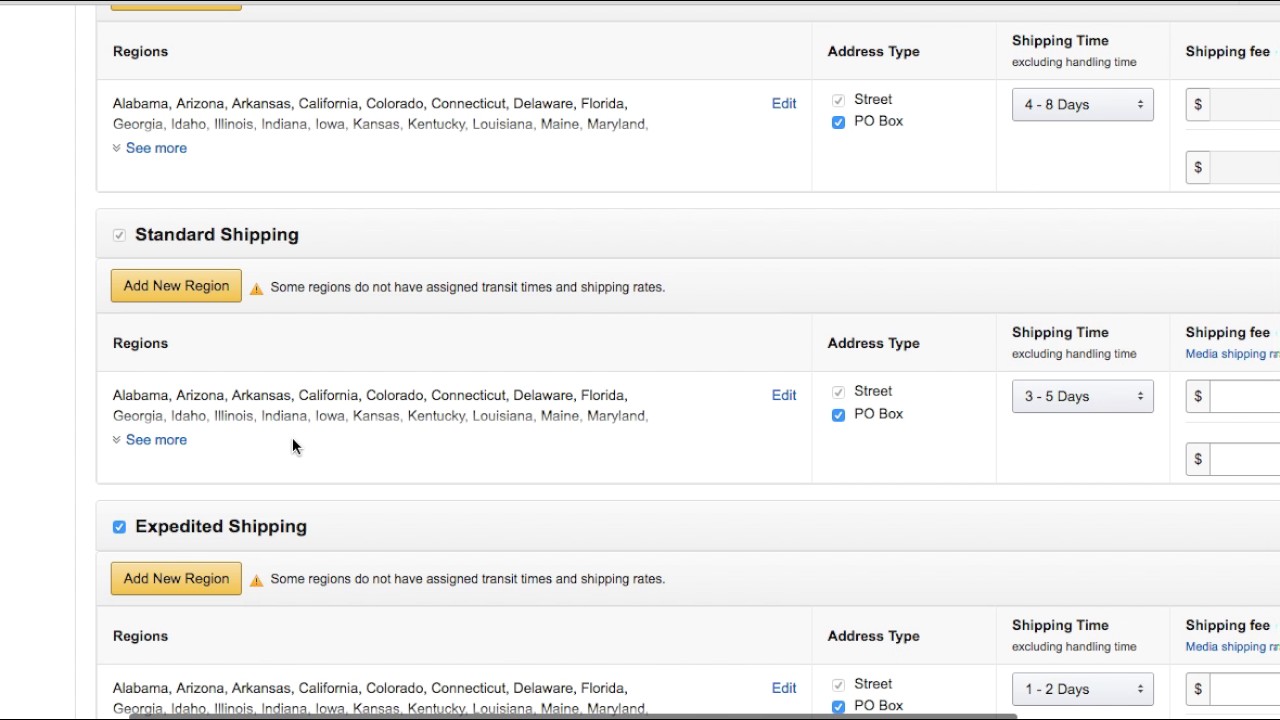Open the 1 - 2 Days shipping time dropdown

point(1082,689)
